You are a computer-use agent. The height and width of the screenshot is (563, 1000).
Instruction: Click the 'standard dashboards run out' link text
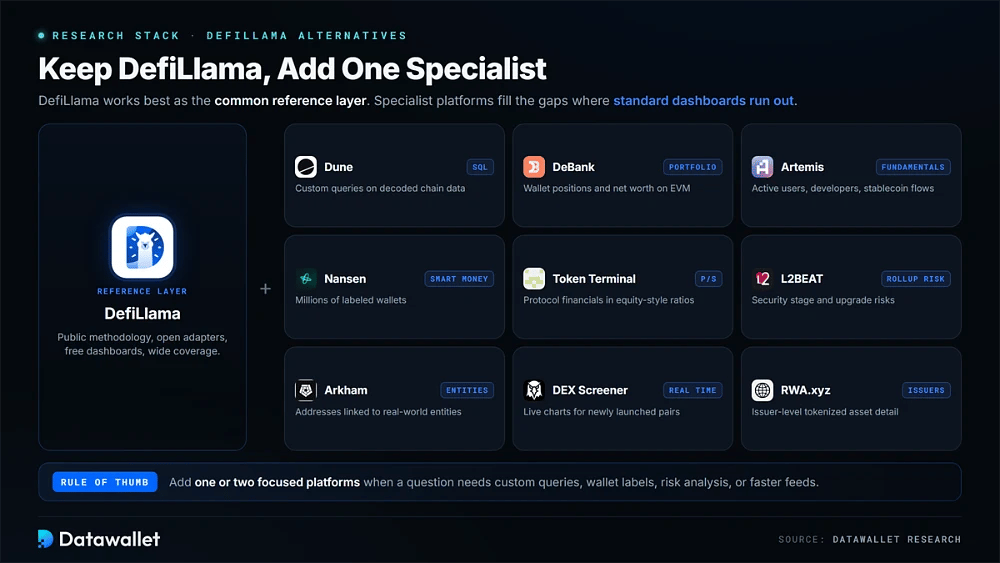coord(703,101)
